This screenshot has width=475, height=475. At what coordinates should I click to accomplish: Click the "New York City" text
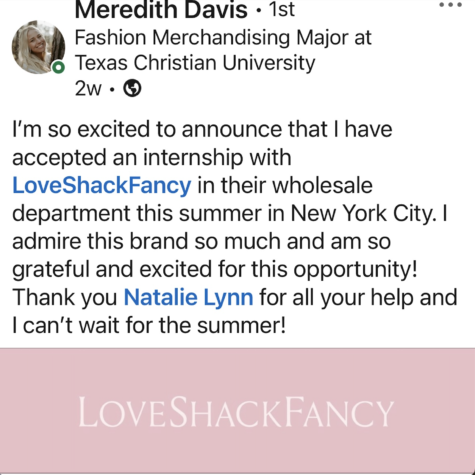[363, 213]
